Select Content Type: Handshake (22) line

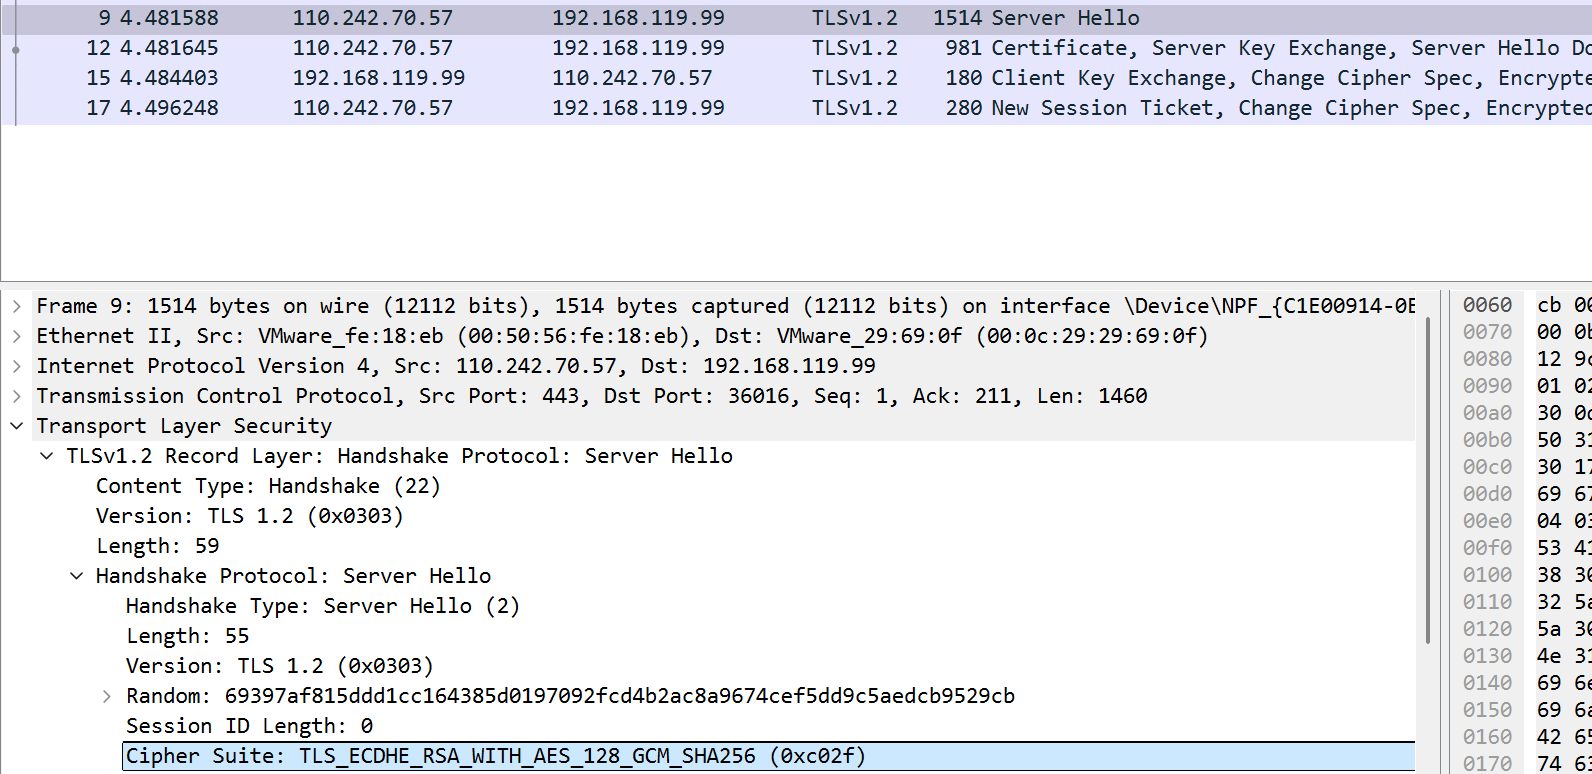(268, 486)
